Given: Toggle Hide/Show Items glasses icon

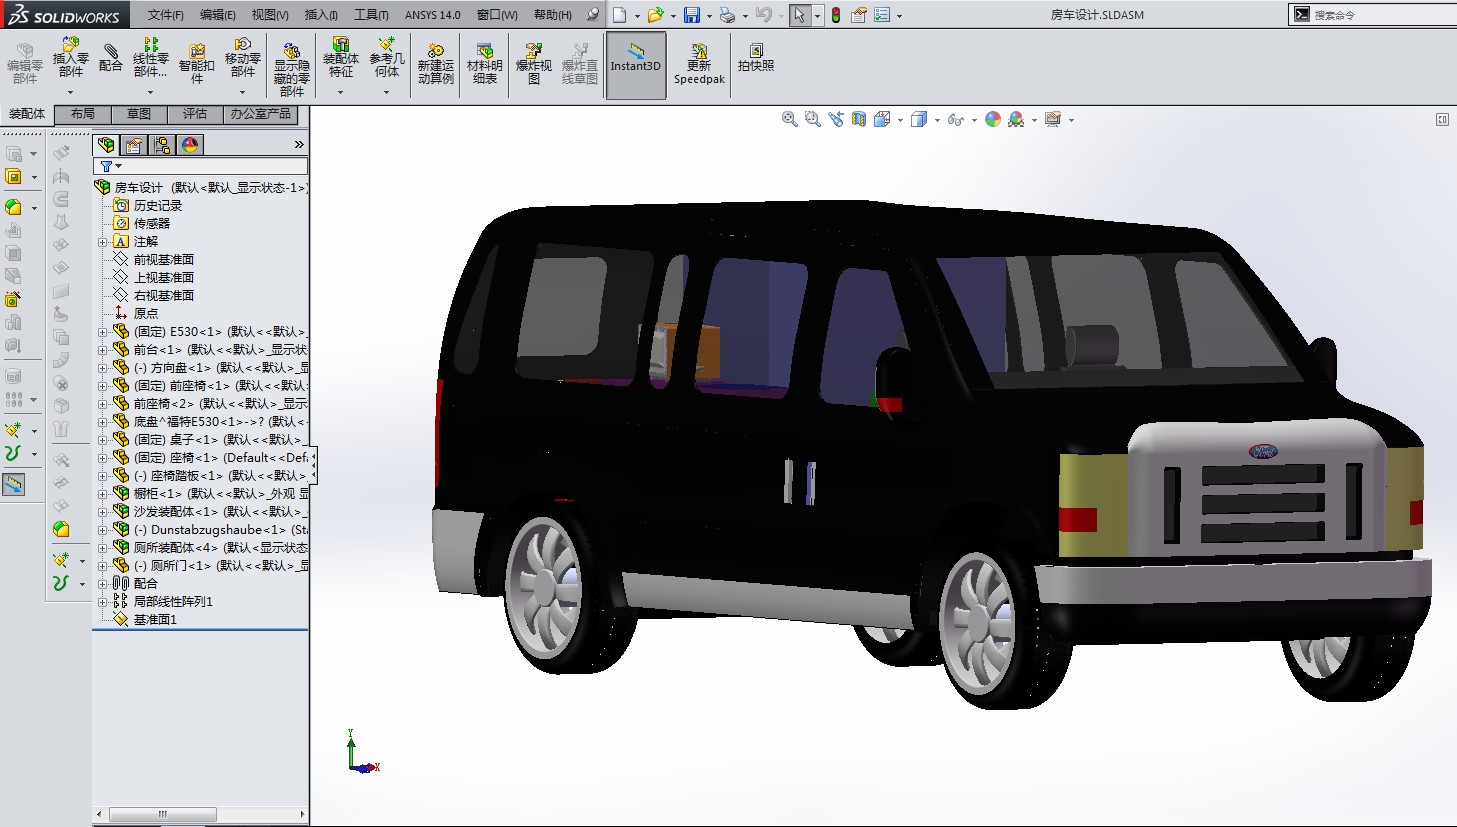Looking at the screenshot, I should (956, 120).
